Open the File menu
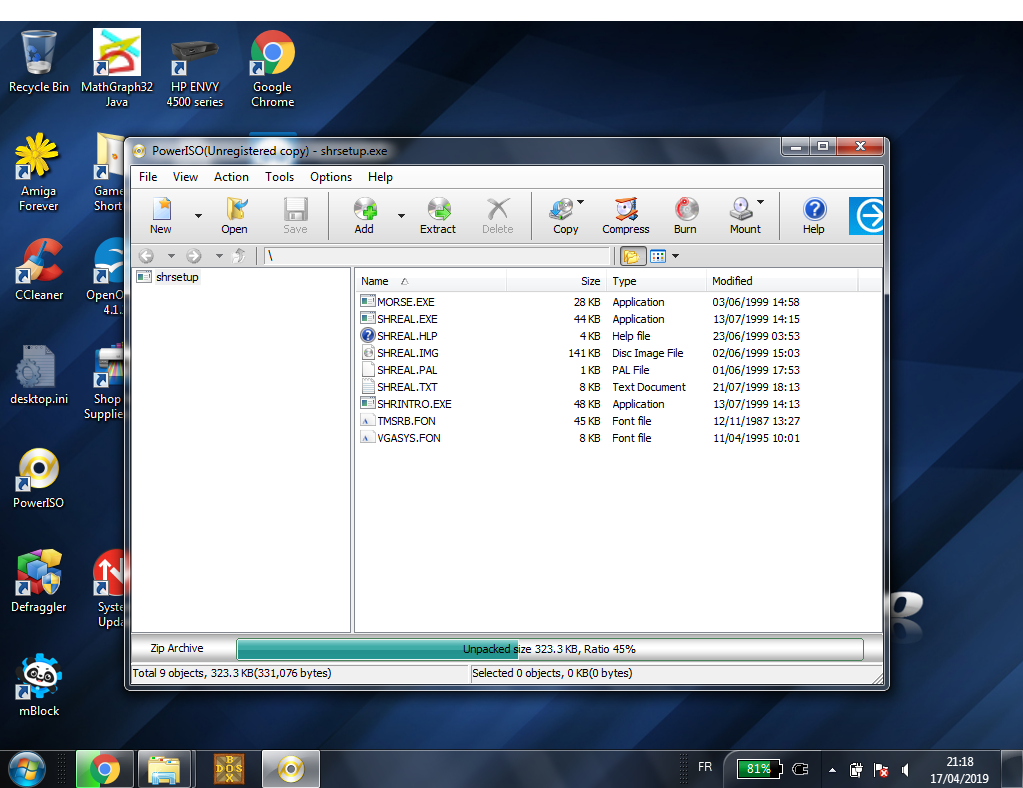This screenshot has height=788, width=1023. 148,177
